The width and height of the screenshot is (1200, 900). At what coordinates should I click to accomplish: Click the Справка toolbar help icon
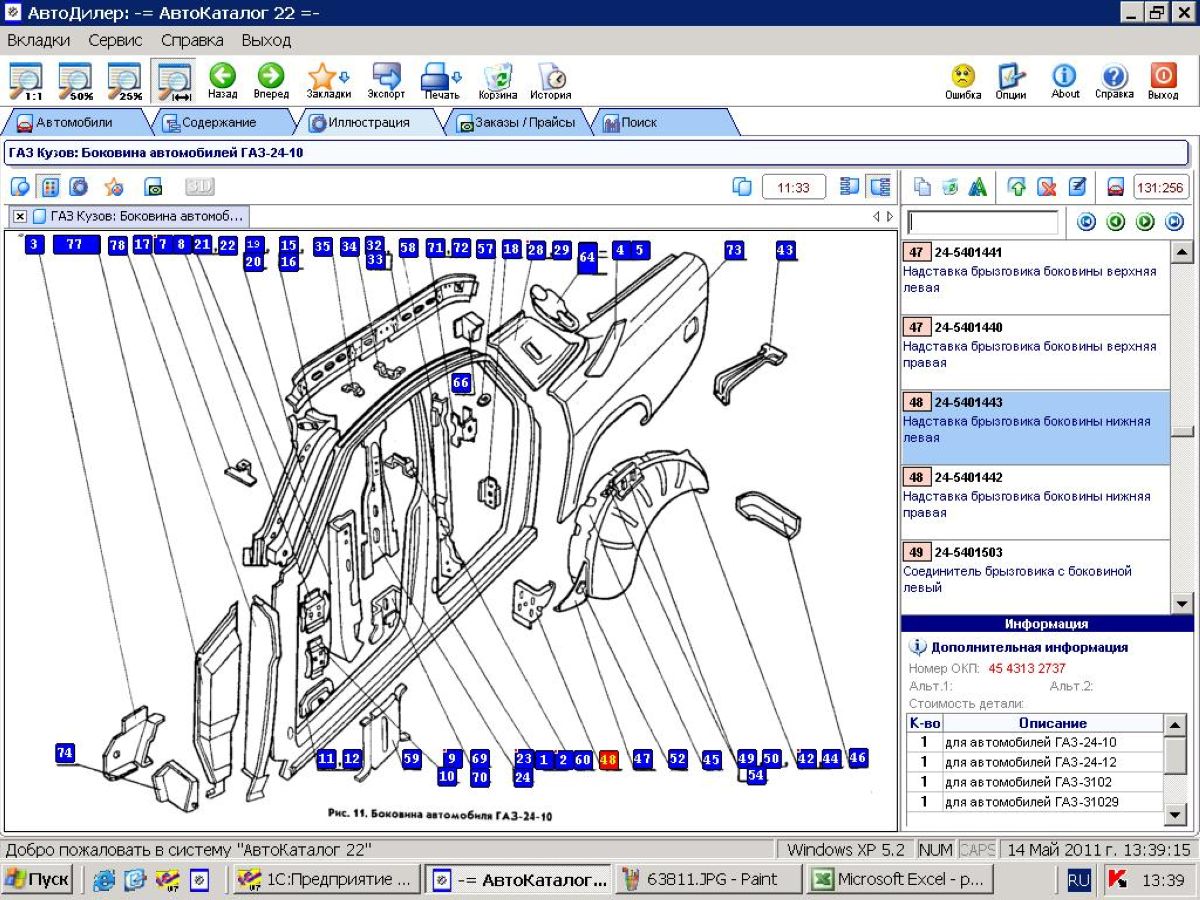tap(1114, 81)
